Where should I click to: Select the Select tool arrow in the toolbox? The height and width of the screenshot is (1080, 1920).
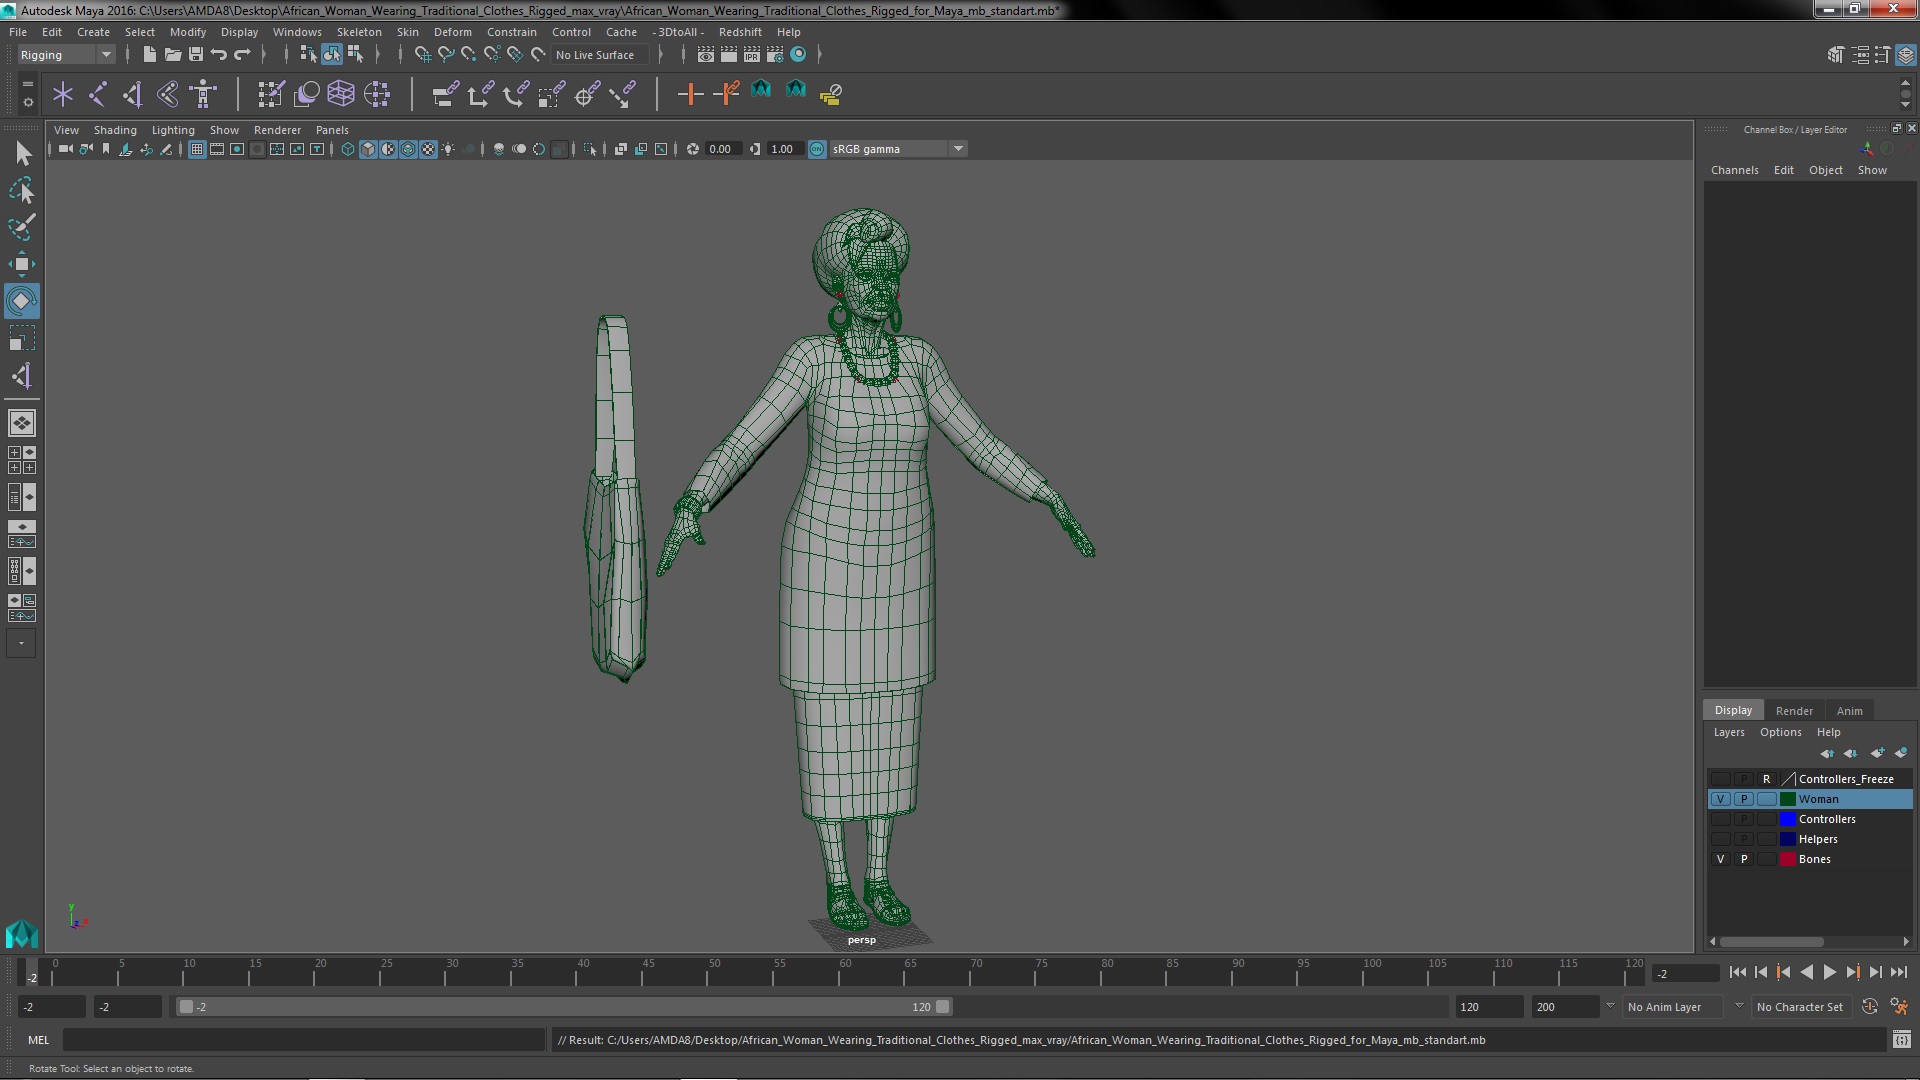coord(22,153)
